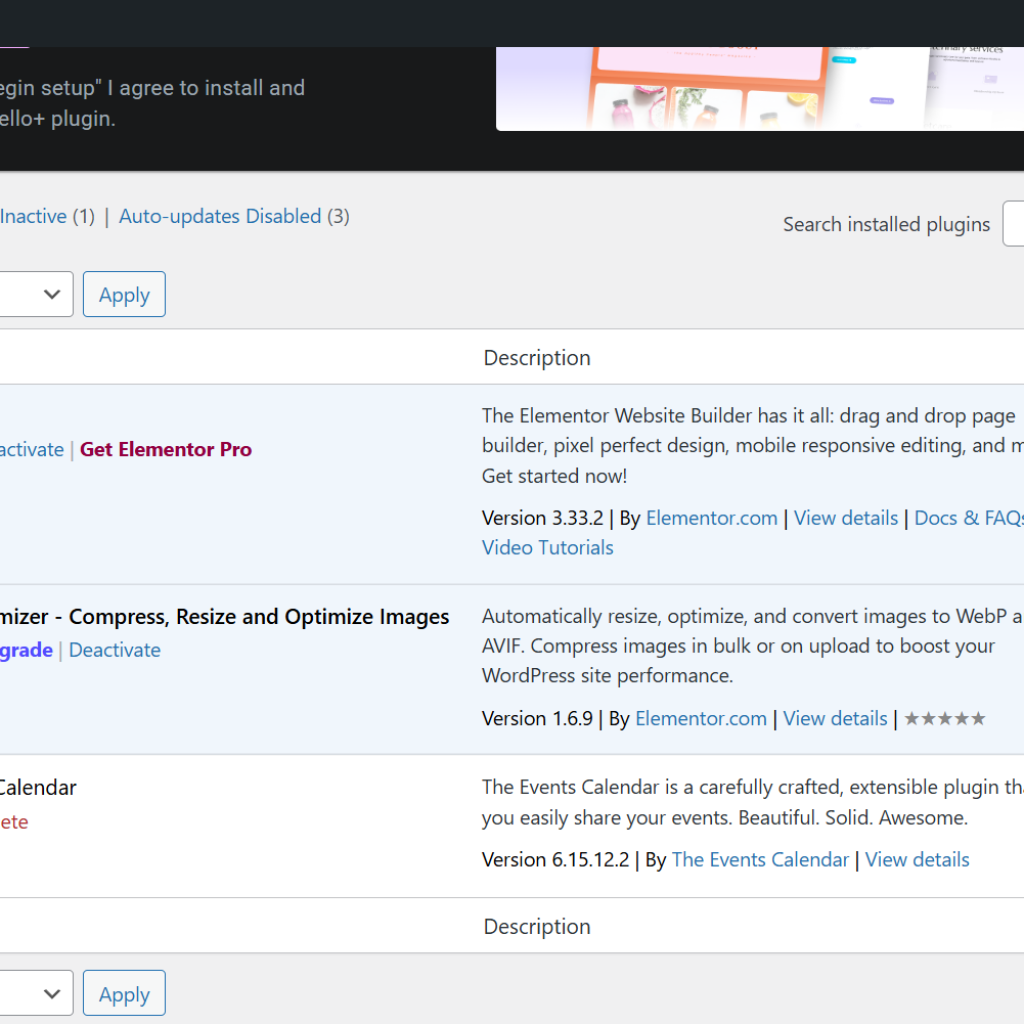Filter plugins by Inactive
Image resolution: width=1024 pixels, height=1024 pixels.
pos(33,216)
